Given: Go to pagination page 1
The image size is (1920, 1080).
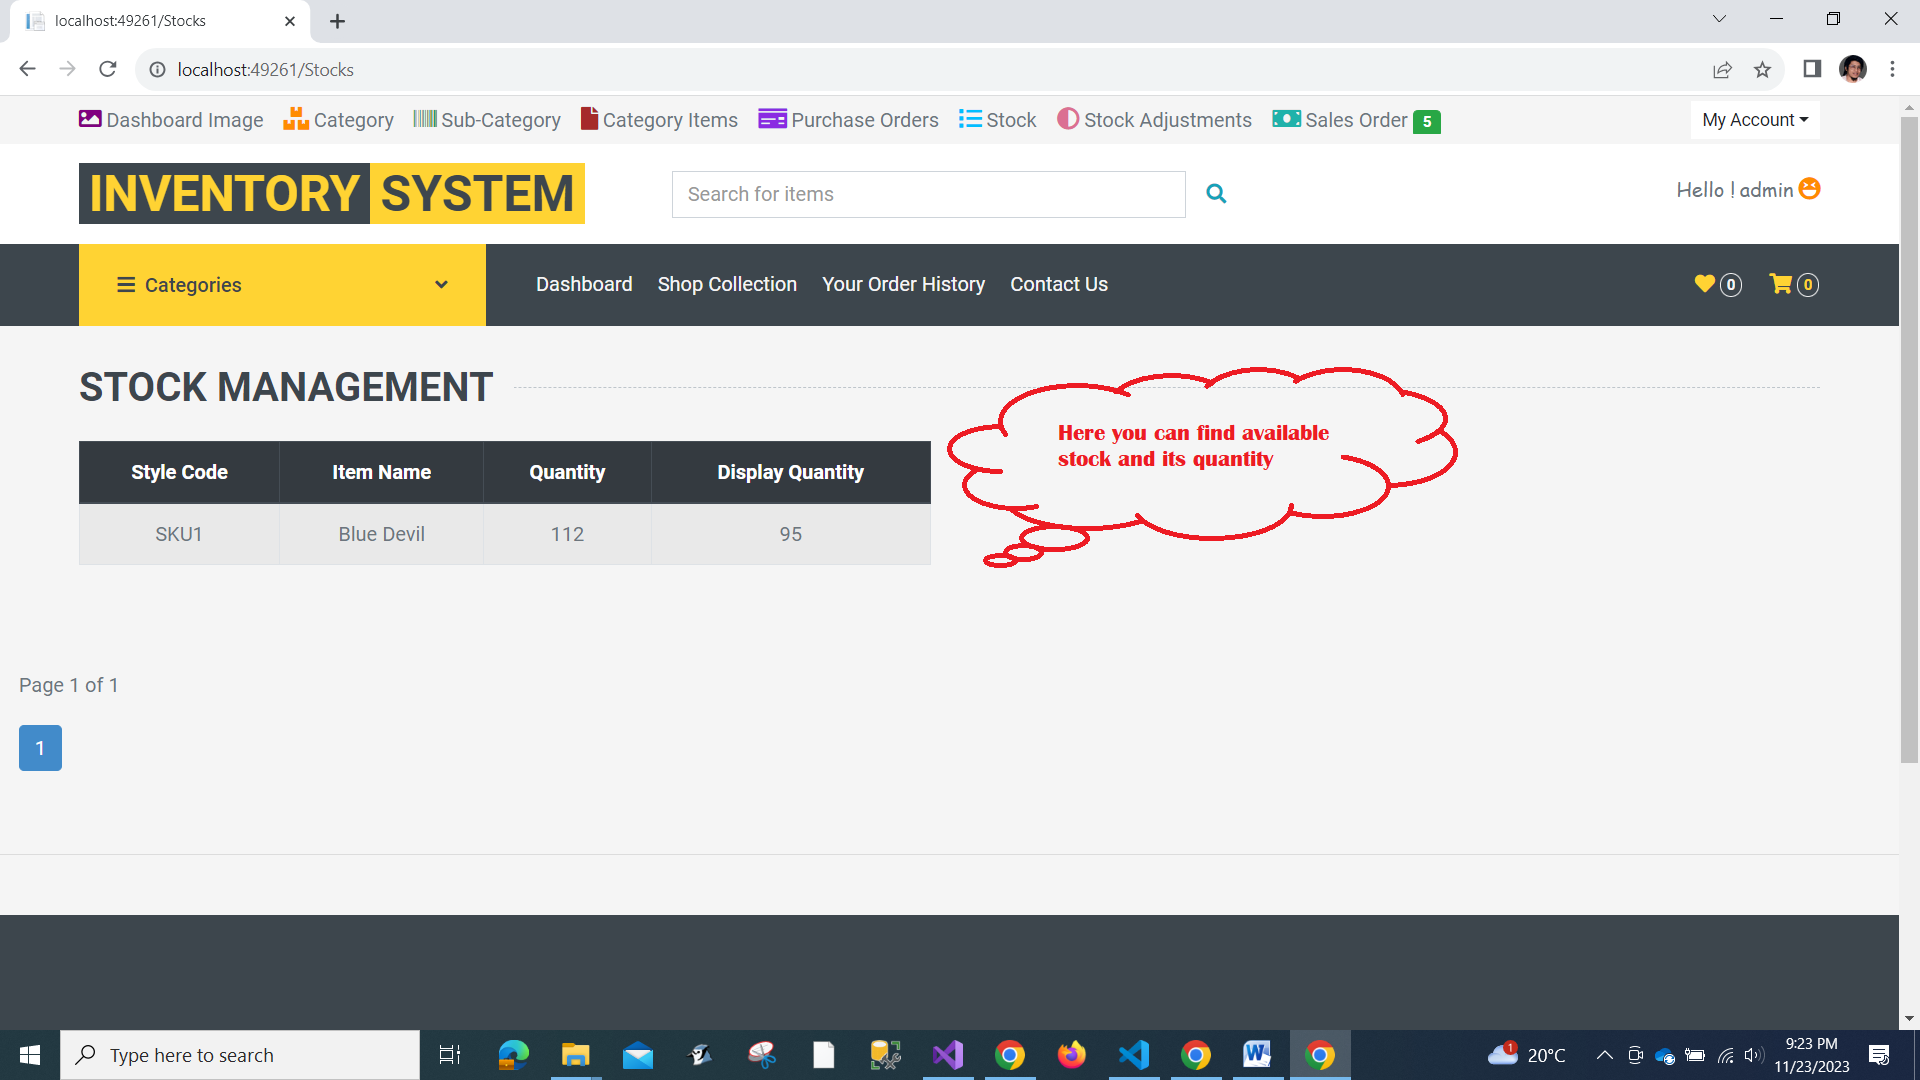Looking at the screenshot, I should (x=40, y=748).
